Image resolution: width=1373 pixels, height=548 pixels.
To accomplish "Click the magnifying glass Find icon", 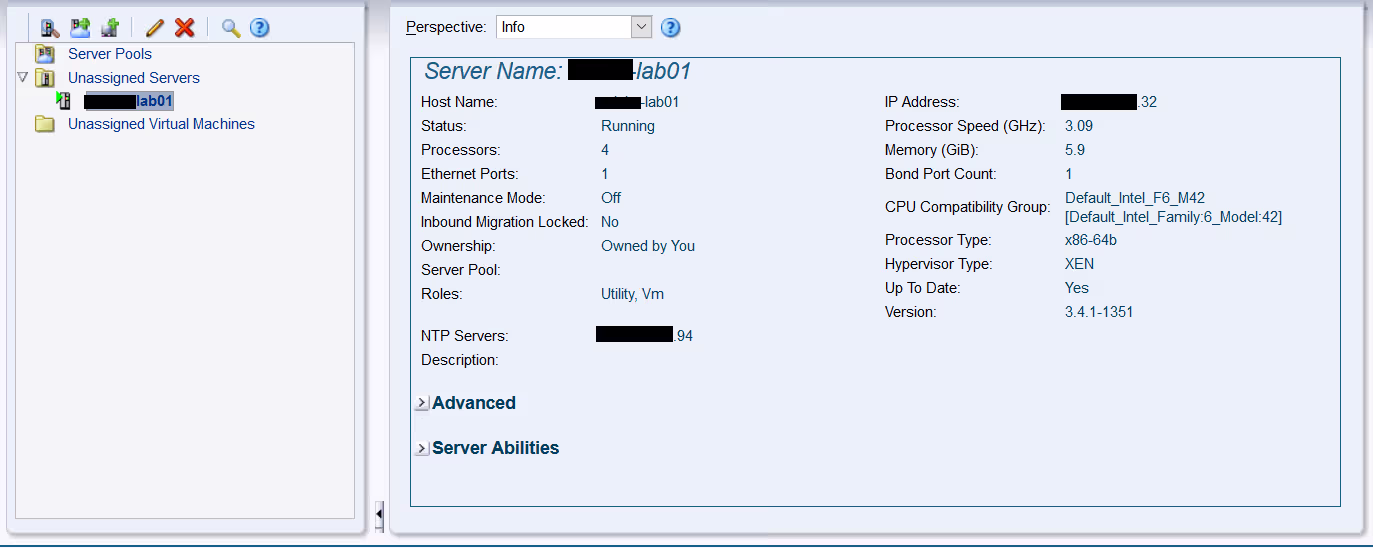I will point(231,28).
